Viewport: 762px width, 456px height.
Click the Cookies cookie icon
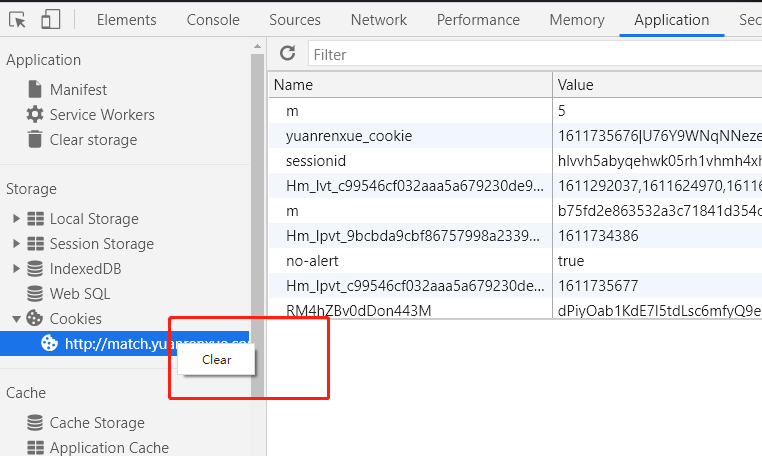click(35, 318)
